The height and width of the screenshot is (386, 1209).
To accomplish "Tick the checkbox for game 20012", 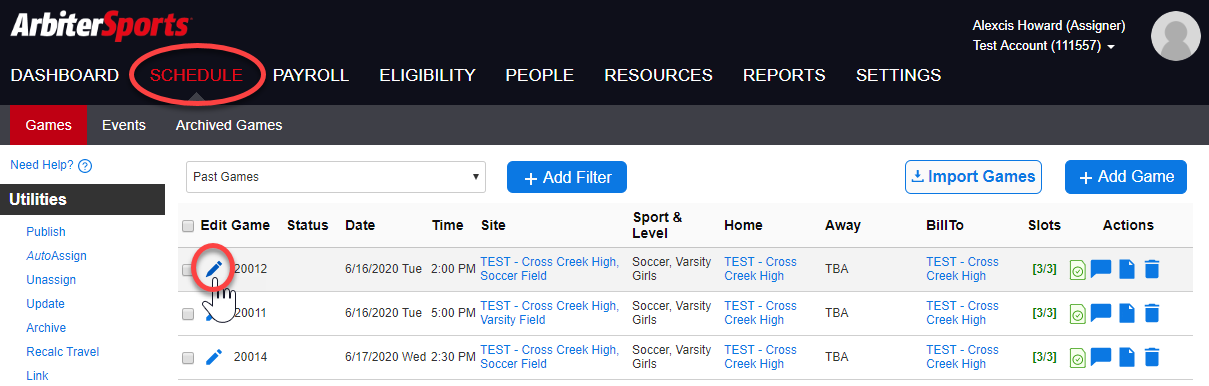I will coord(188,270).
